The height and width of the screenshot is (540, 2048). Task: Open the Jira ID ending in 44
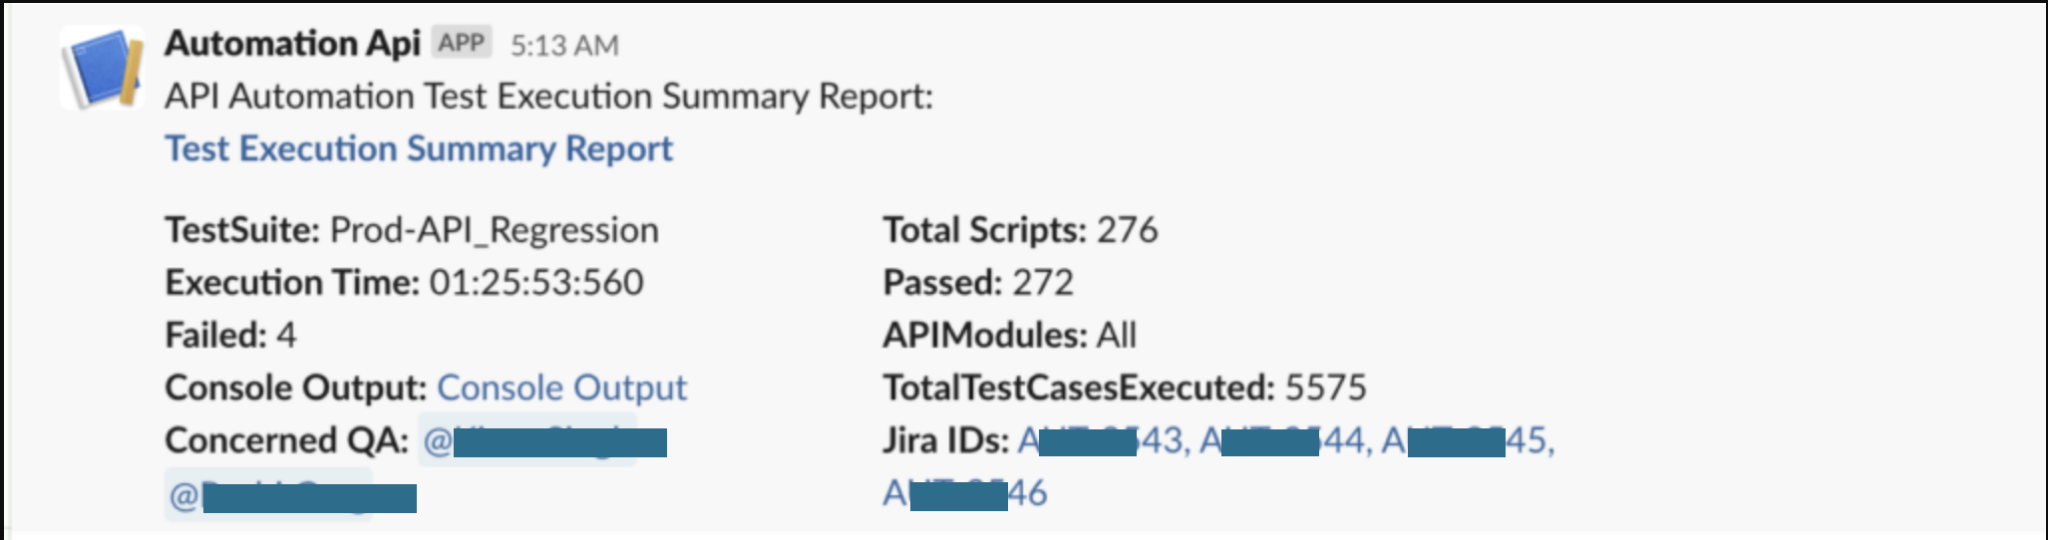tap(1284, 441)
